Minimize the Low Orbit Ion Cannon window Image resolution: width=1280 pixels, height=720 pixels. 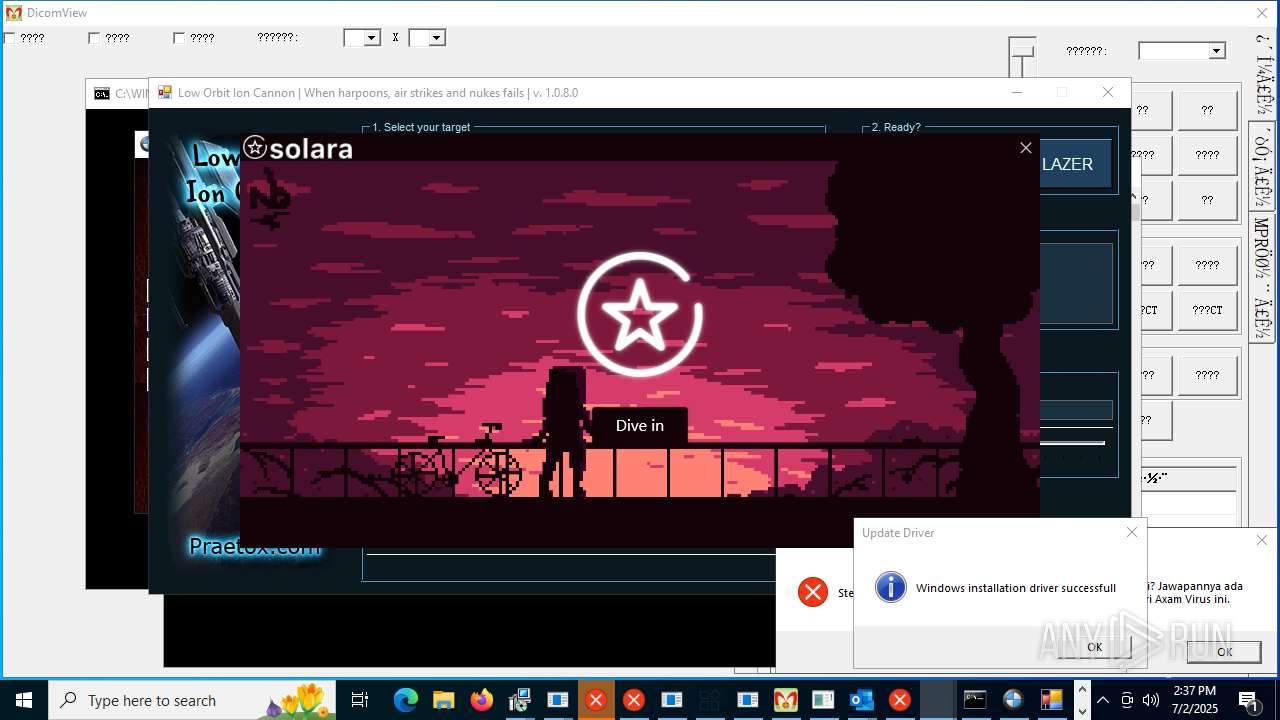(x=1017, y=92)
